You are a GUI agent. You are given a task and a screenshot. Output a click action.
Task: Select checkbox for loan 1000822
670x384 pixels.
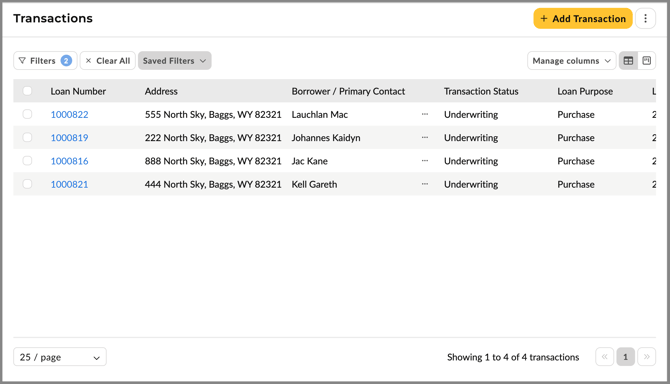click(x=27, y=114)
